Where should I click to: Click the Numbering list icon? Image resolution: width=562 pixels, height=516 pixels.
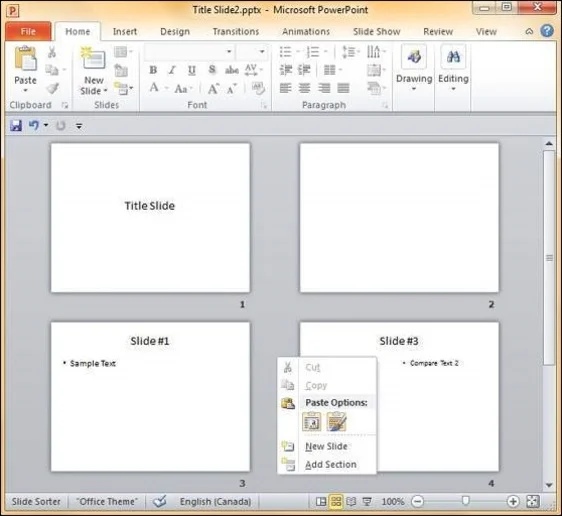point(313,52)
